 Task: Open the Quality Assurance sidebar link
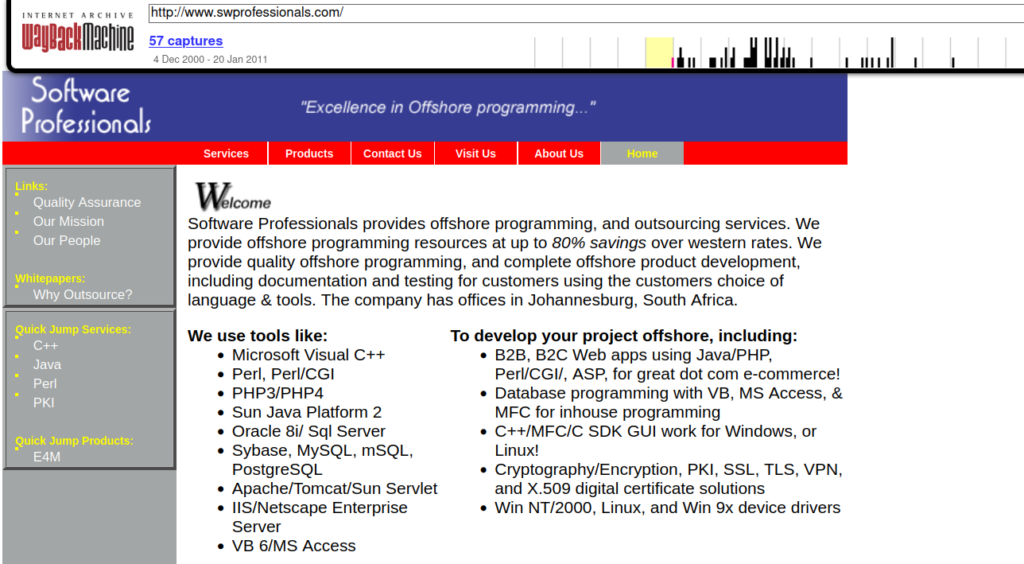pos(87,202)
